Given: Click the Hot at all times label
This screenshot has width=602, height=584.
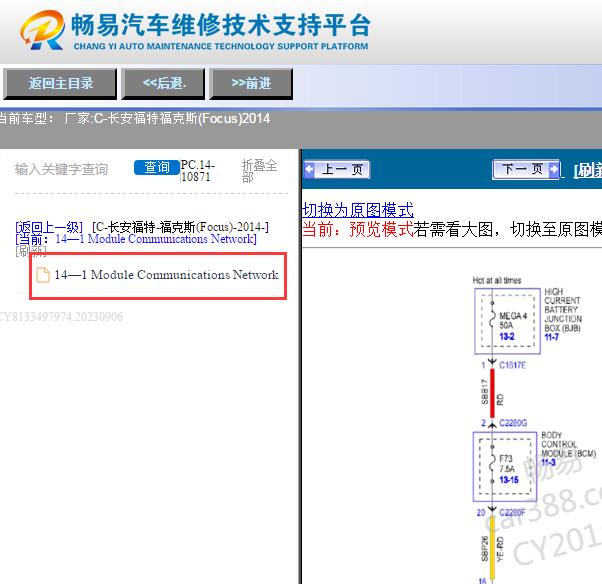Looking at the screenshot, I should (x=497, y=280).
